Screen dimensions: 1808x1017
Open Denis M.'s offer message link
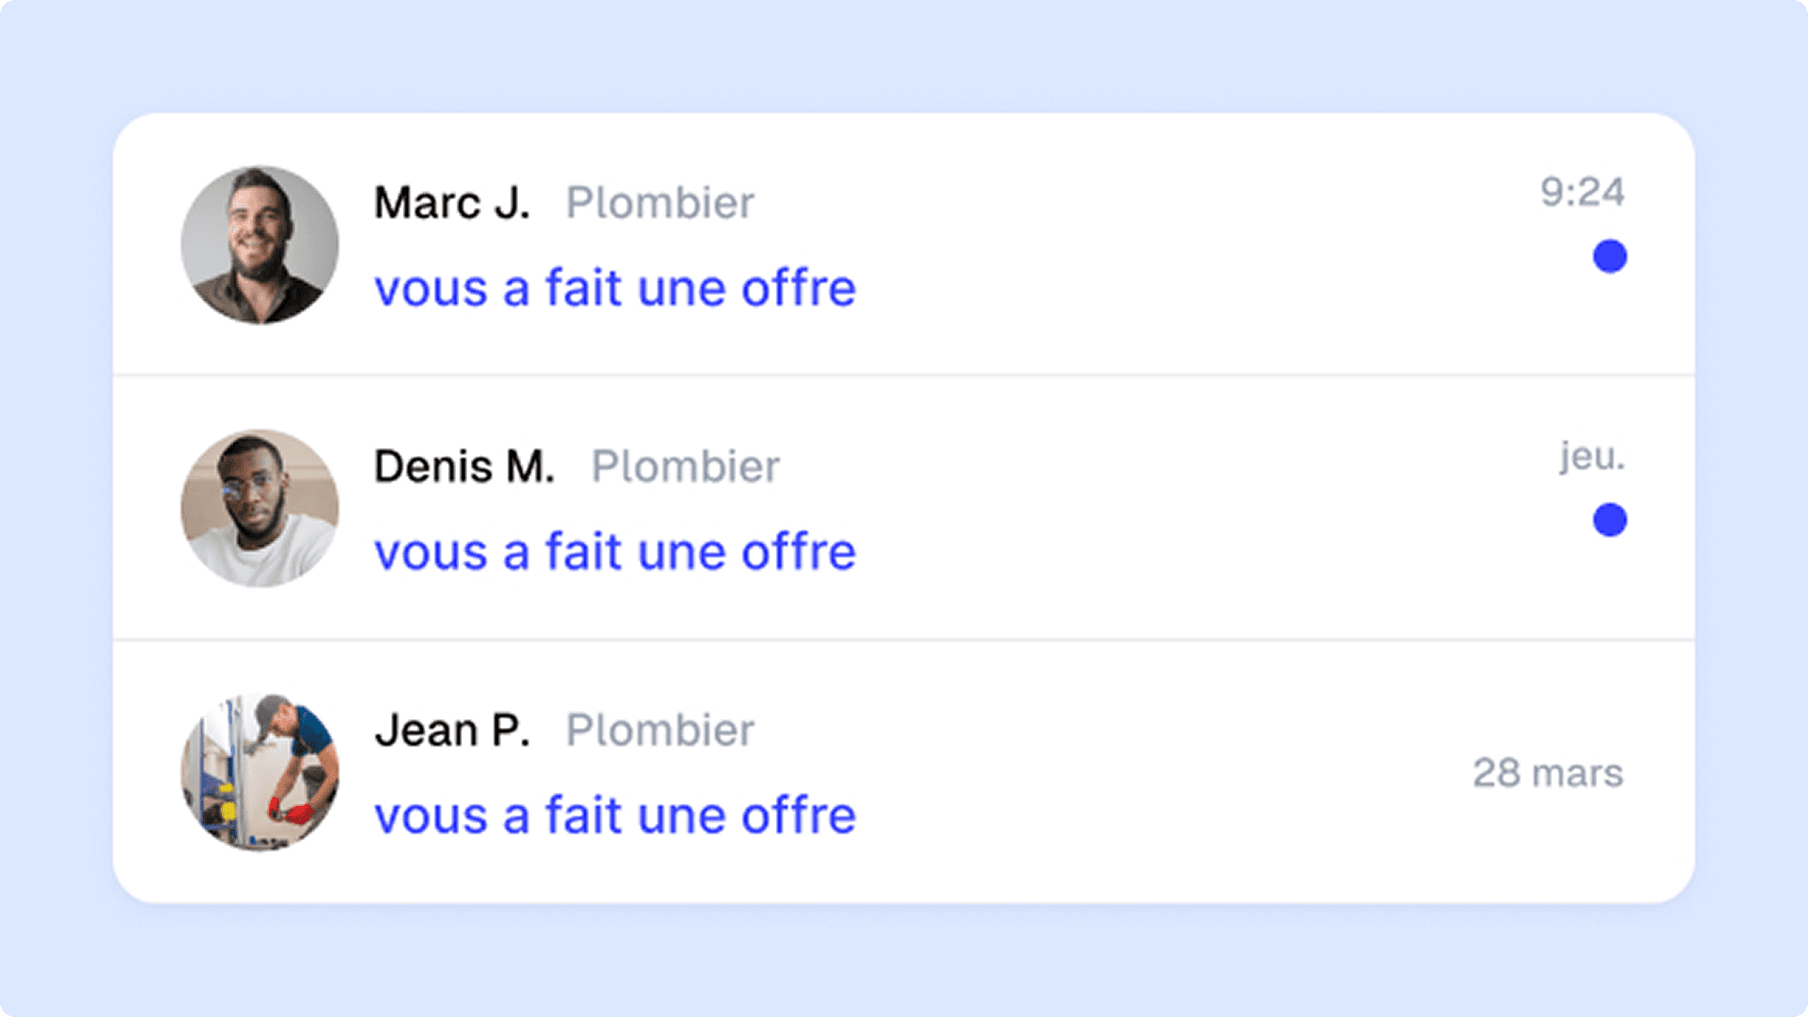[614, 552]
